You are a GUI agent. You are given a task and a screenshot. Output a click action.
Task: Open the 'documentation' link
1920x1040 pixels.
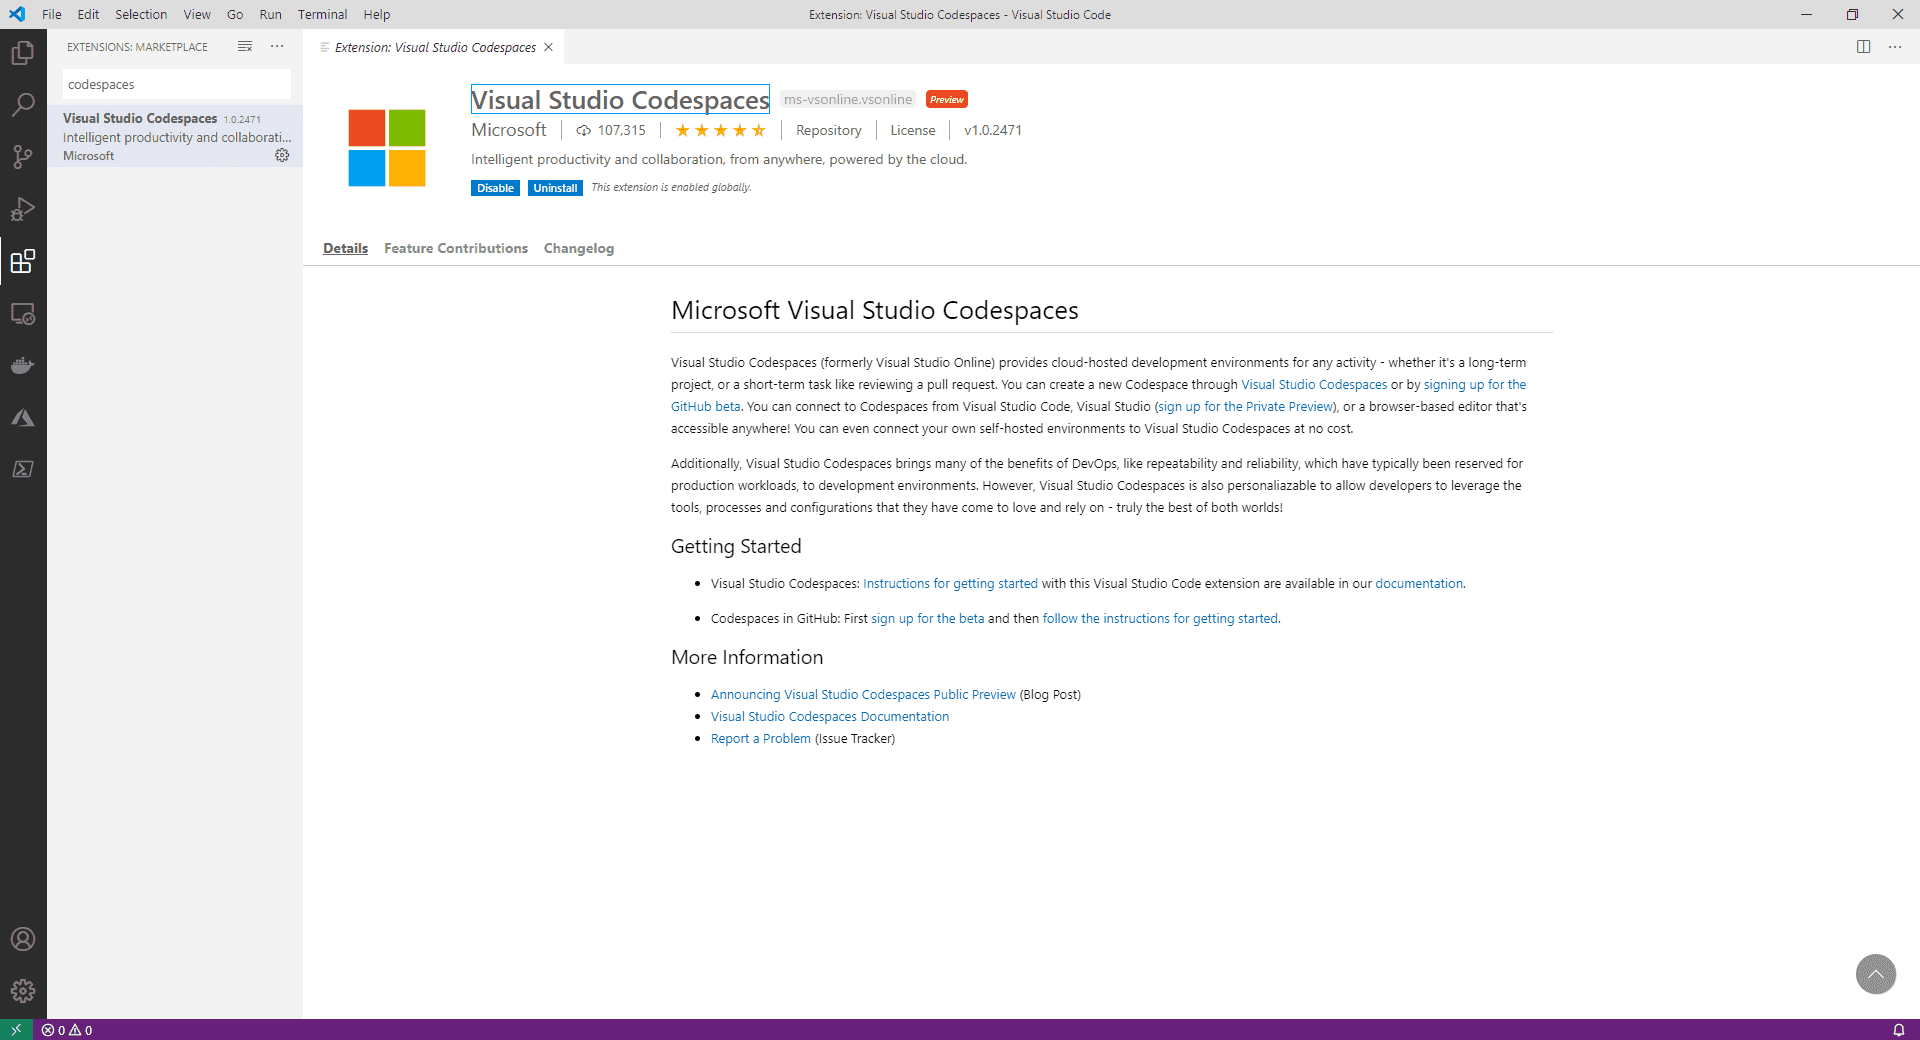(1419, 584)
